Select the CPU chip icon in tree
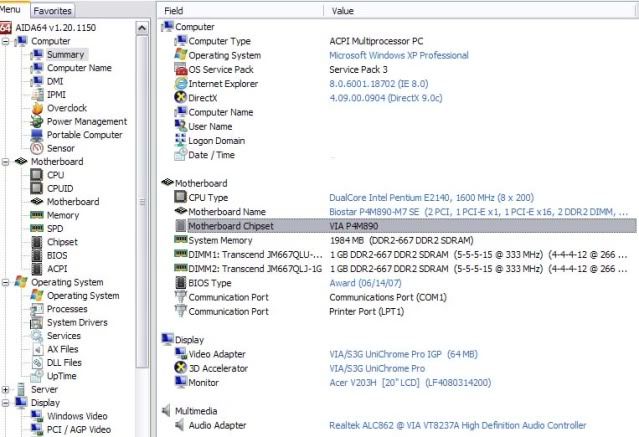Image resolution: width=639 pixels, height=437 pixels. [37, 175]
